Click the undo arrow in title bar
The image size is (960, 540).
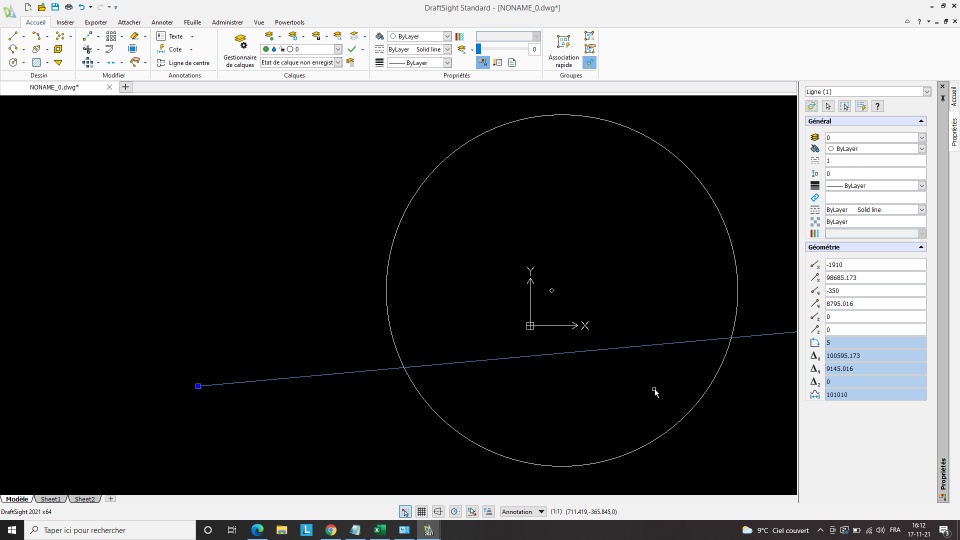tap(82, 7)
